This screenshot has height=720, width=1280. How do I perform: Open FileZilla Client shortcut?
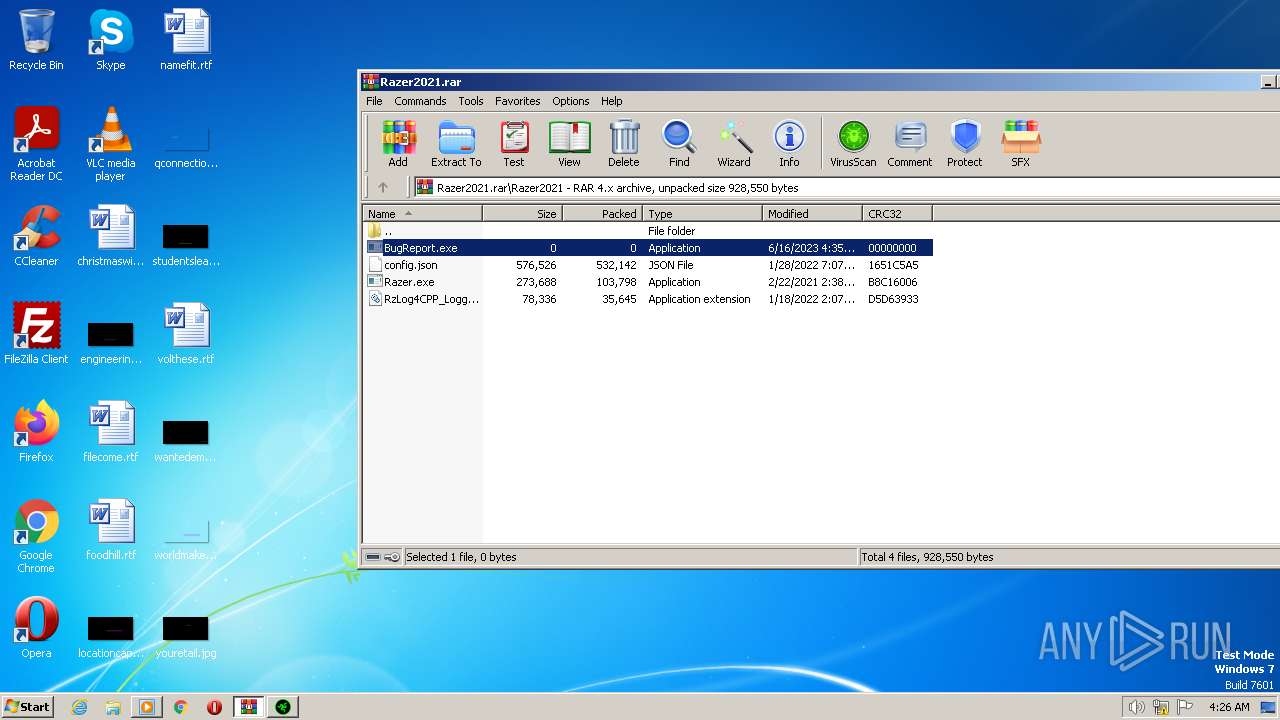pos(36,335)
